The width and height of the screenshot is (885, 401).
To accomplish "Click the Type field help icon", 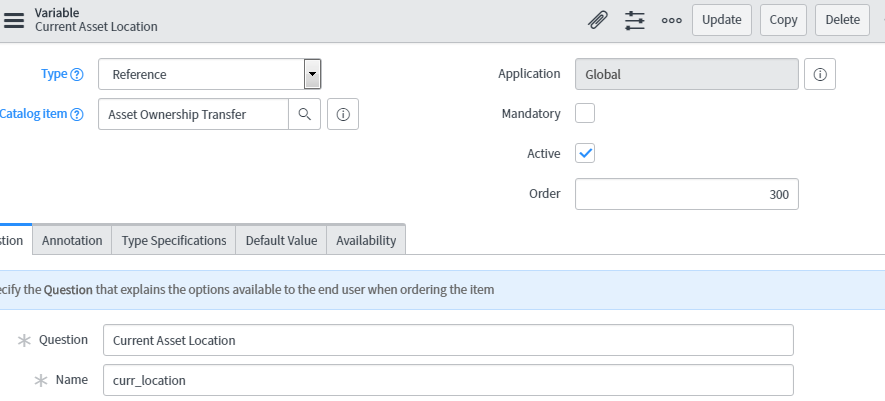I will pos(77,74).
